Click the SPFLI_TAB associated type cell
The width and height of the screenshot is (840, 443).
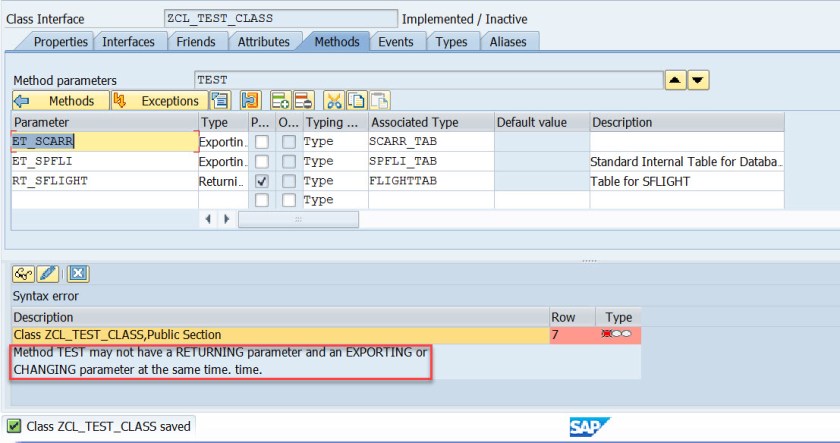(431, 161)
